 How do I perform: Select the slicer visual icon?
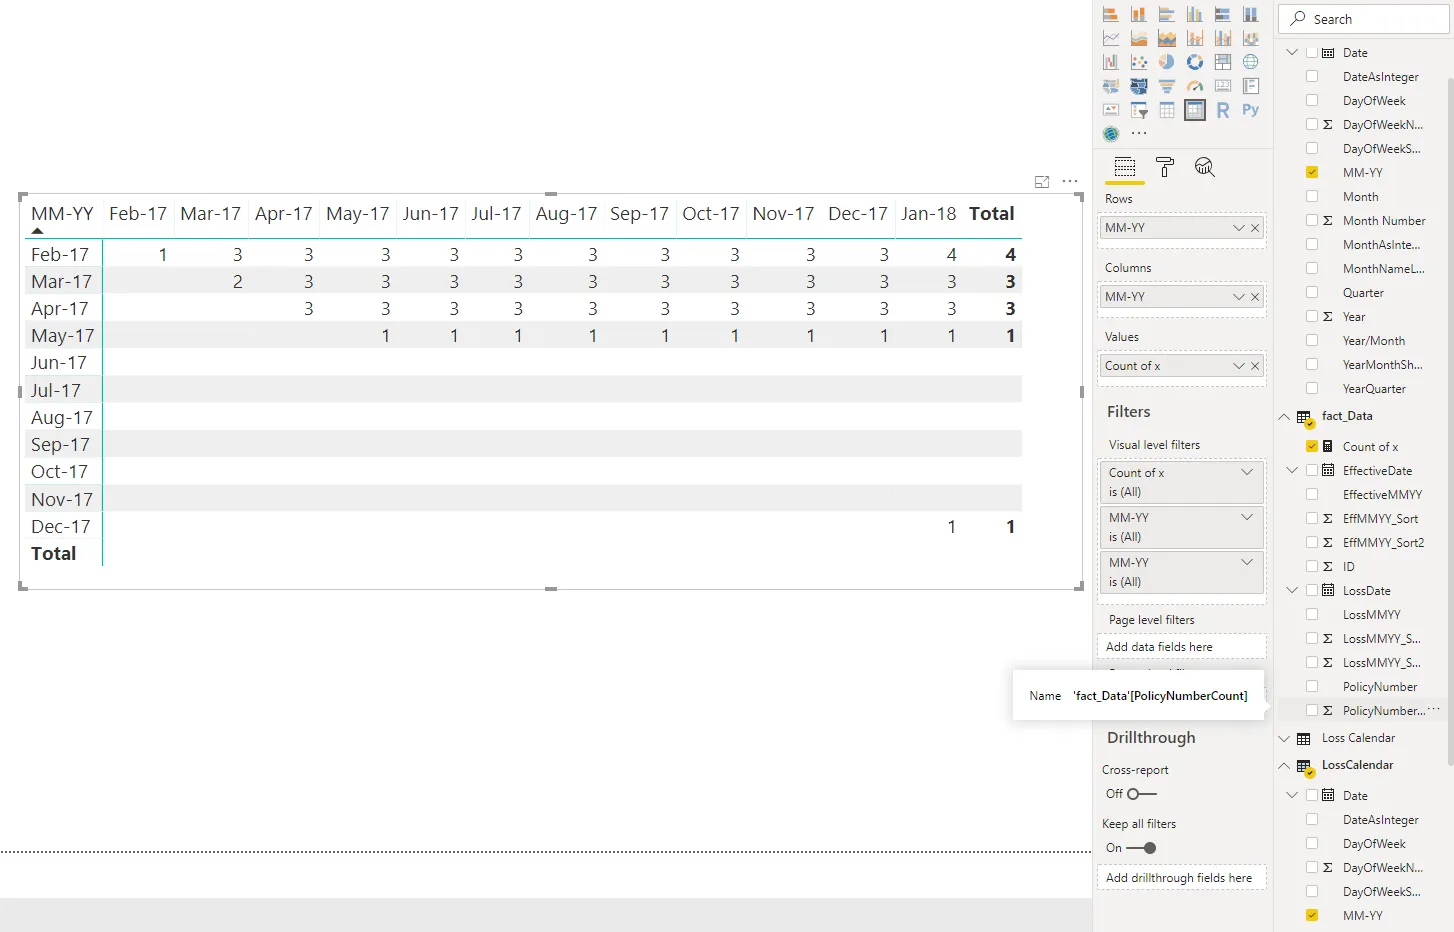click(1139, 110)
